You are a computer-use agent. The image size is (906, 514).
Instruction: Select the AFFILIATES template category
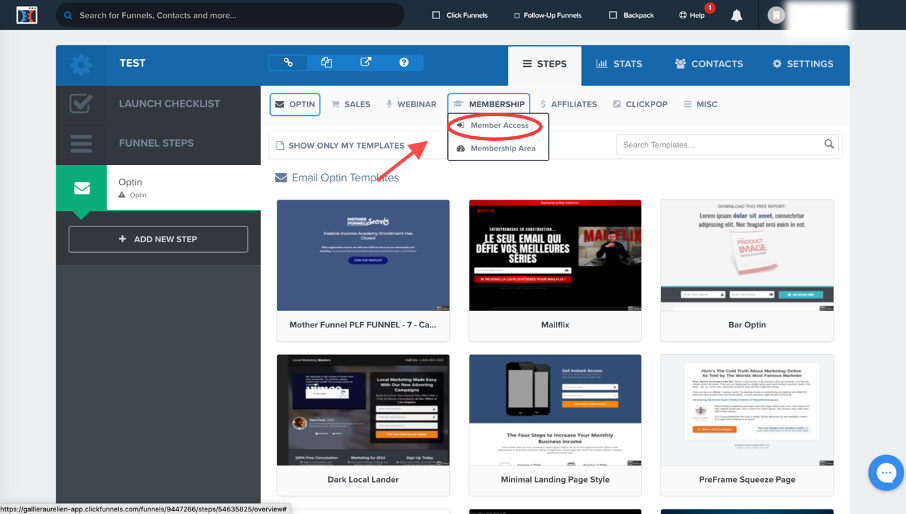click(569, 104)
